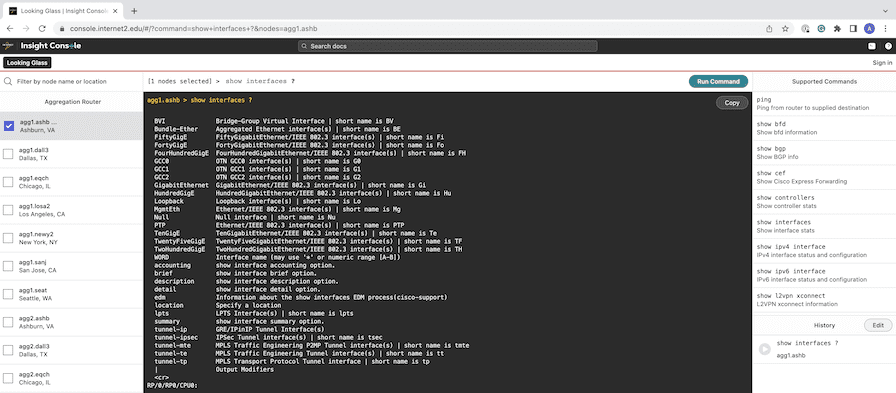The image size is (896, 393).
Task: Choose the show bfd command
Action: point(824,128)
